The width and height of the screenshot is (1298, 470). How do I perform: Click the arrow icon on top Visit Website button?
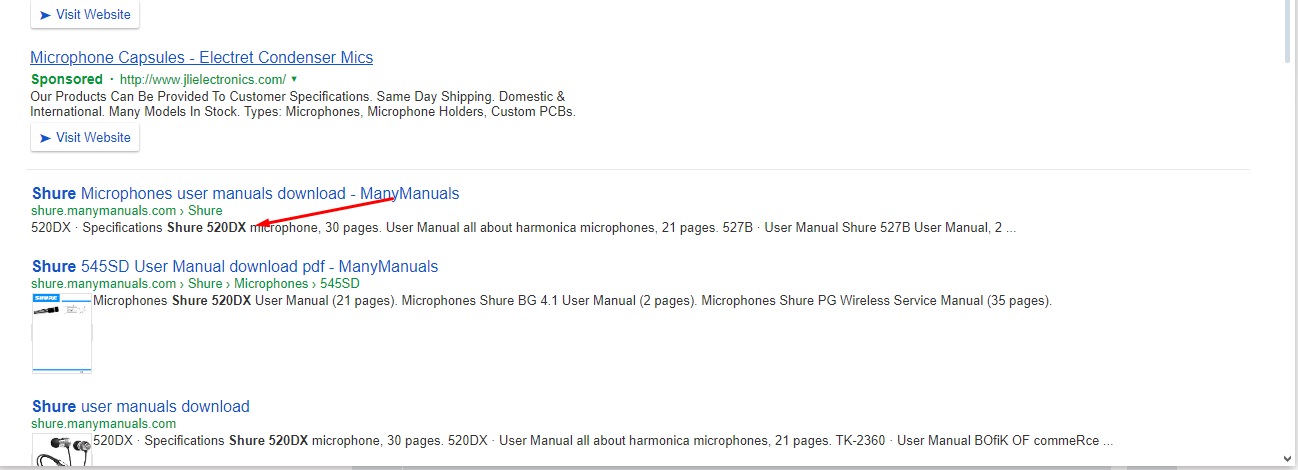tap(45, 15)
